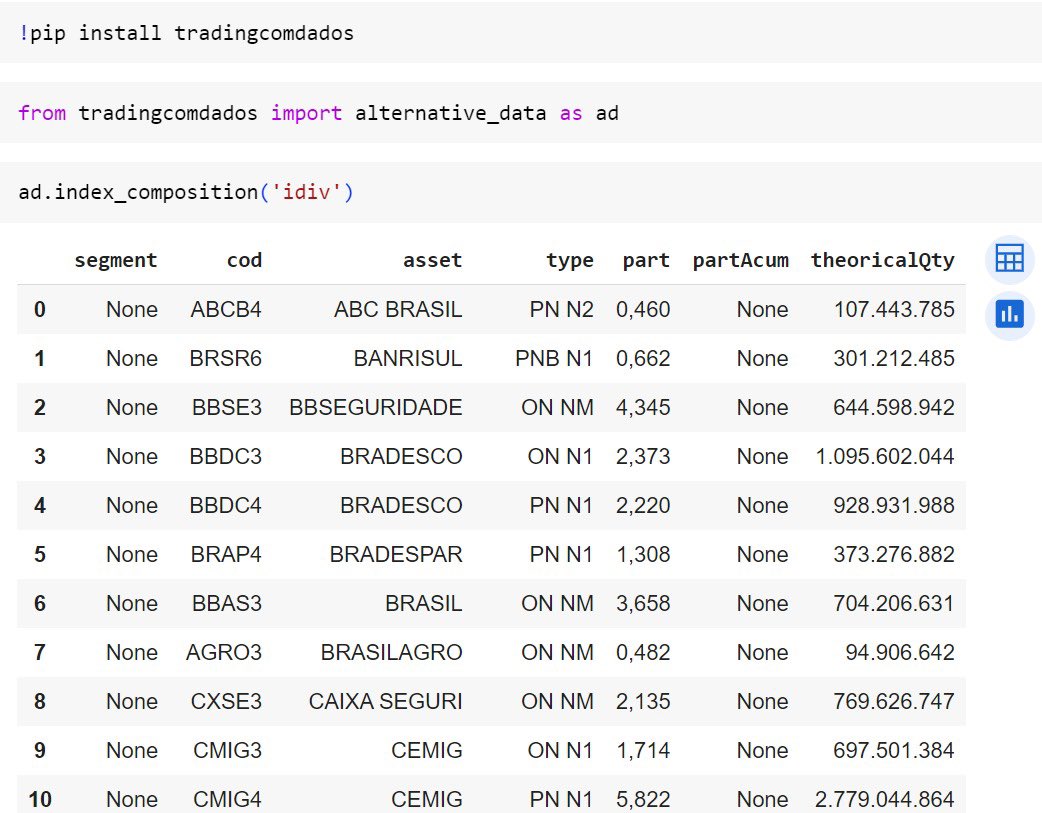The height and width of the screenshot is (813, 1042).
Task: Click the BRASILAGRO asset cell
Action: pyautogui.click(x=391, y=652)
